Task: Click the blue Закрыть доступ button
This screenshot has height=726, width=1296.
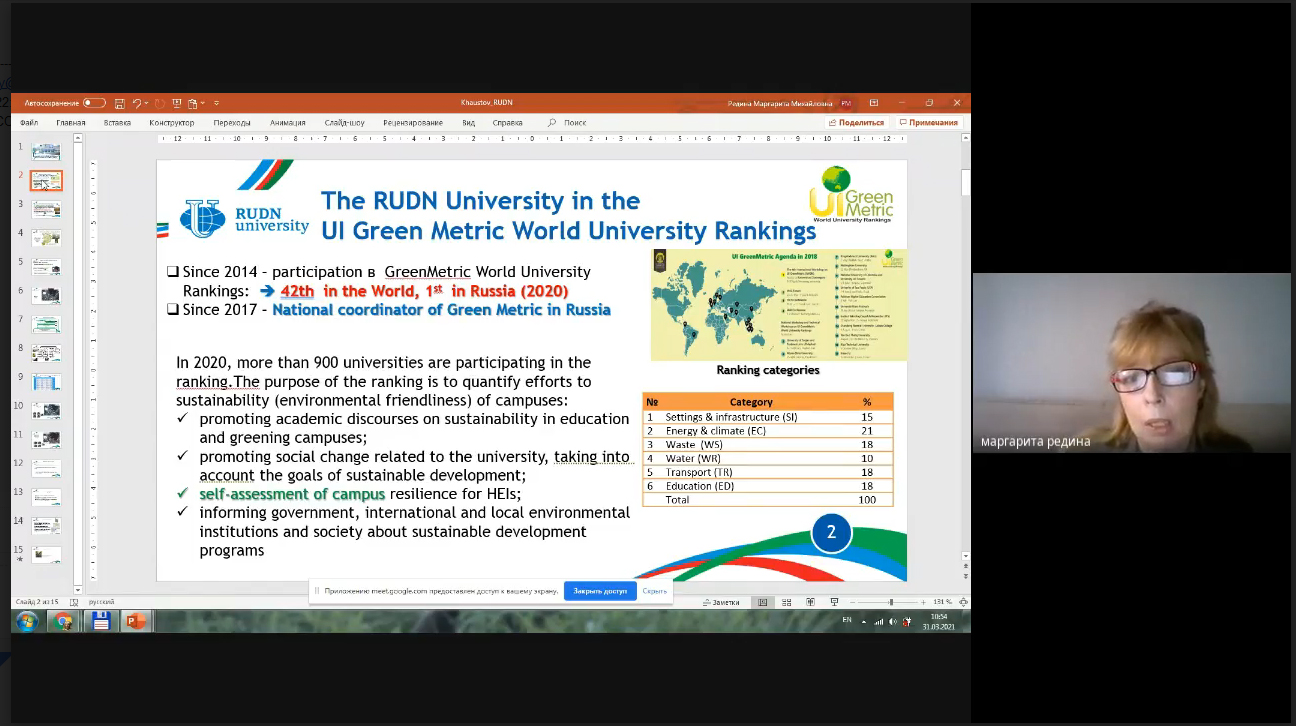Action: pos(600,591)
